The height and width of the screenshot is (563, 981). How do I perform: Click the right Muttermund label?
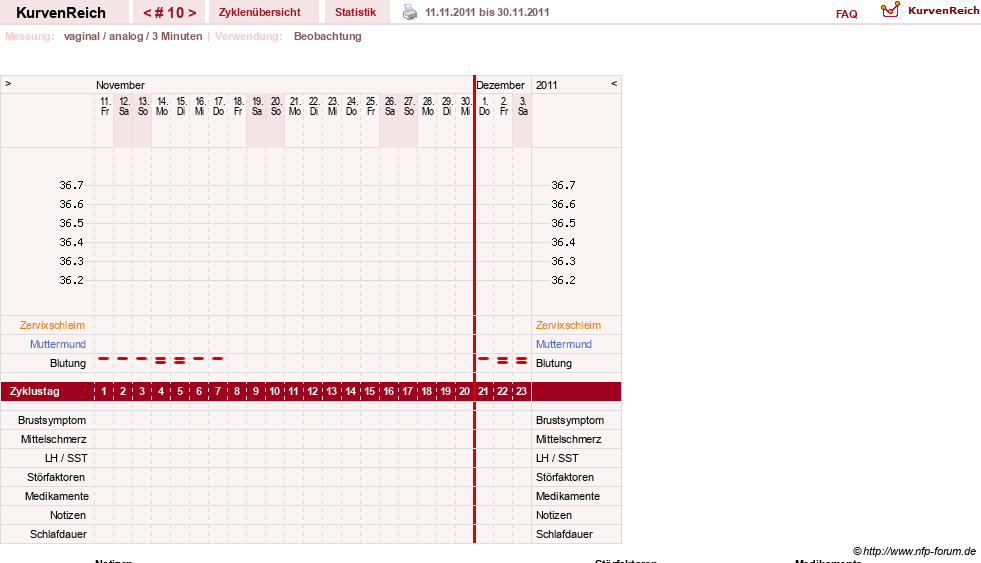(564, 344)
